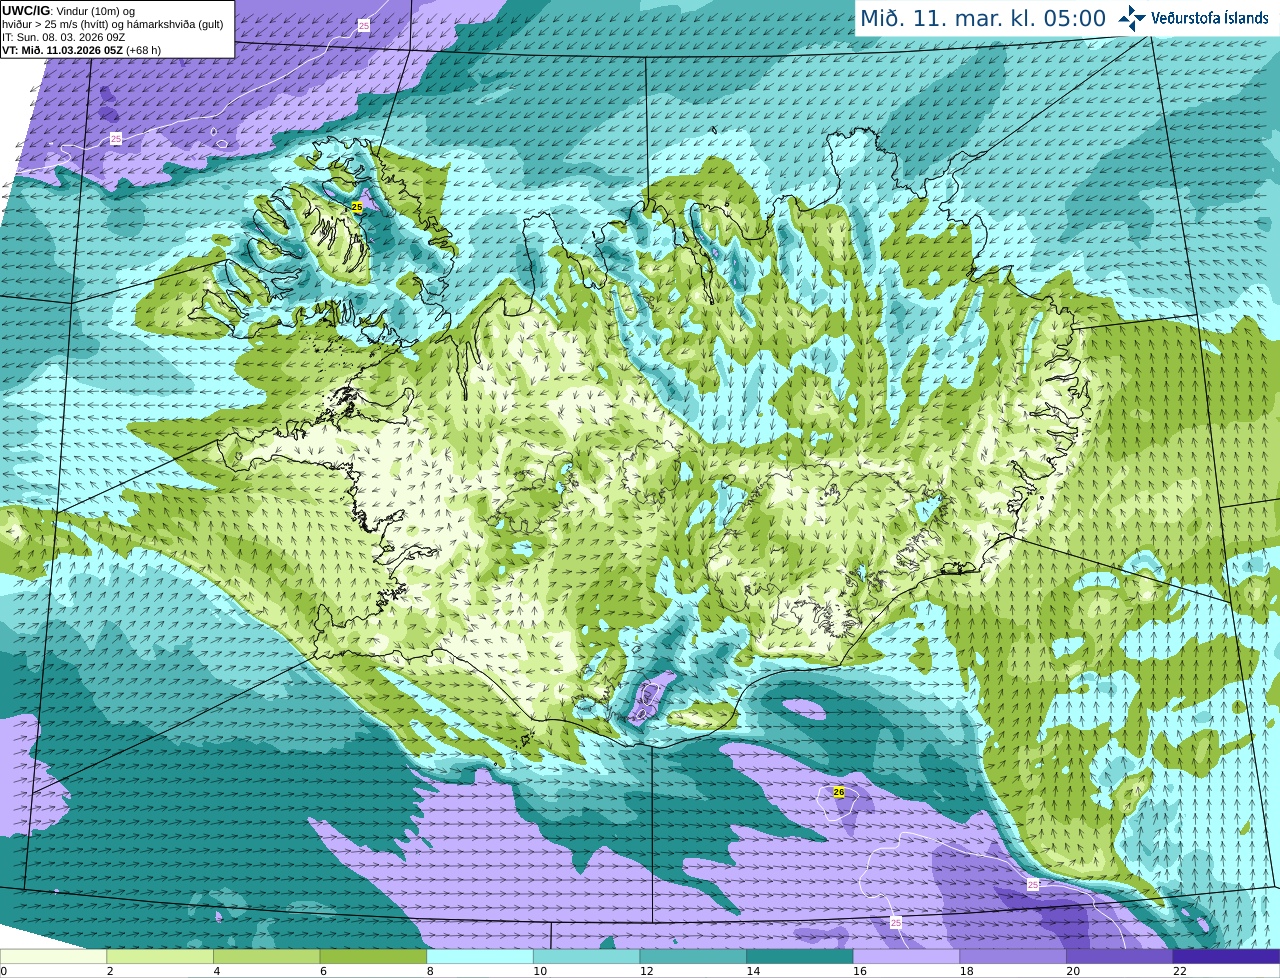Click the legend value '12'
This screenshot has height=978, width=1280.
(x=646, y=971)
